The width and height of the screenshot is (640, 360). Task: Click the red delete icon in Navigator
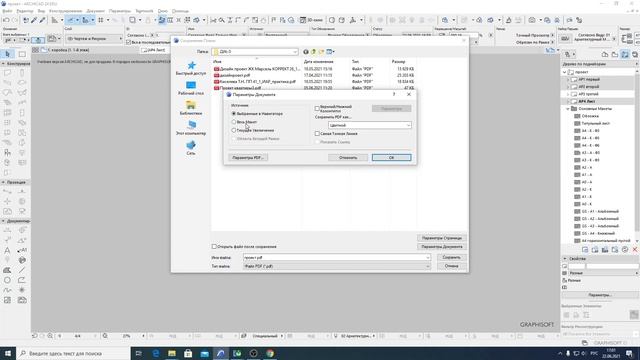[x=635, y=249]
